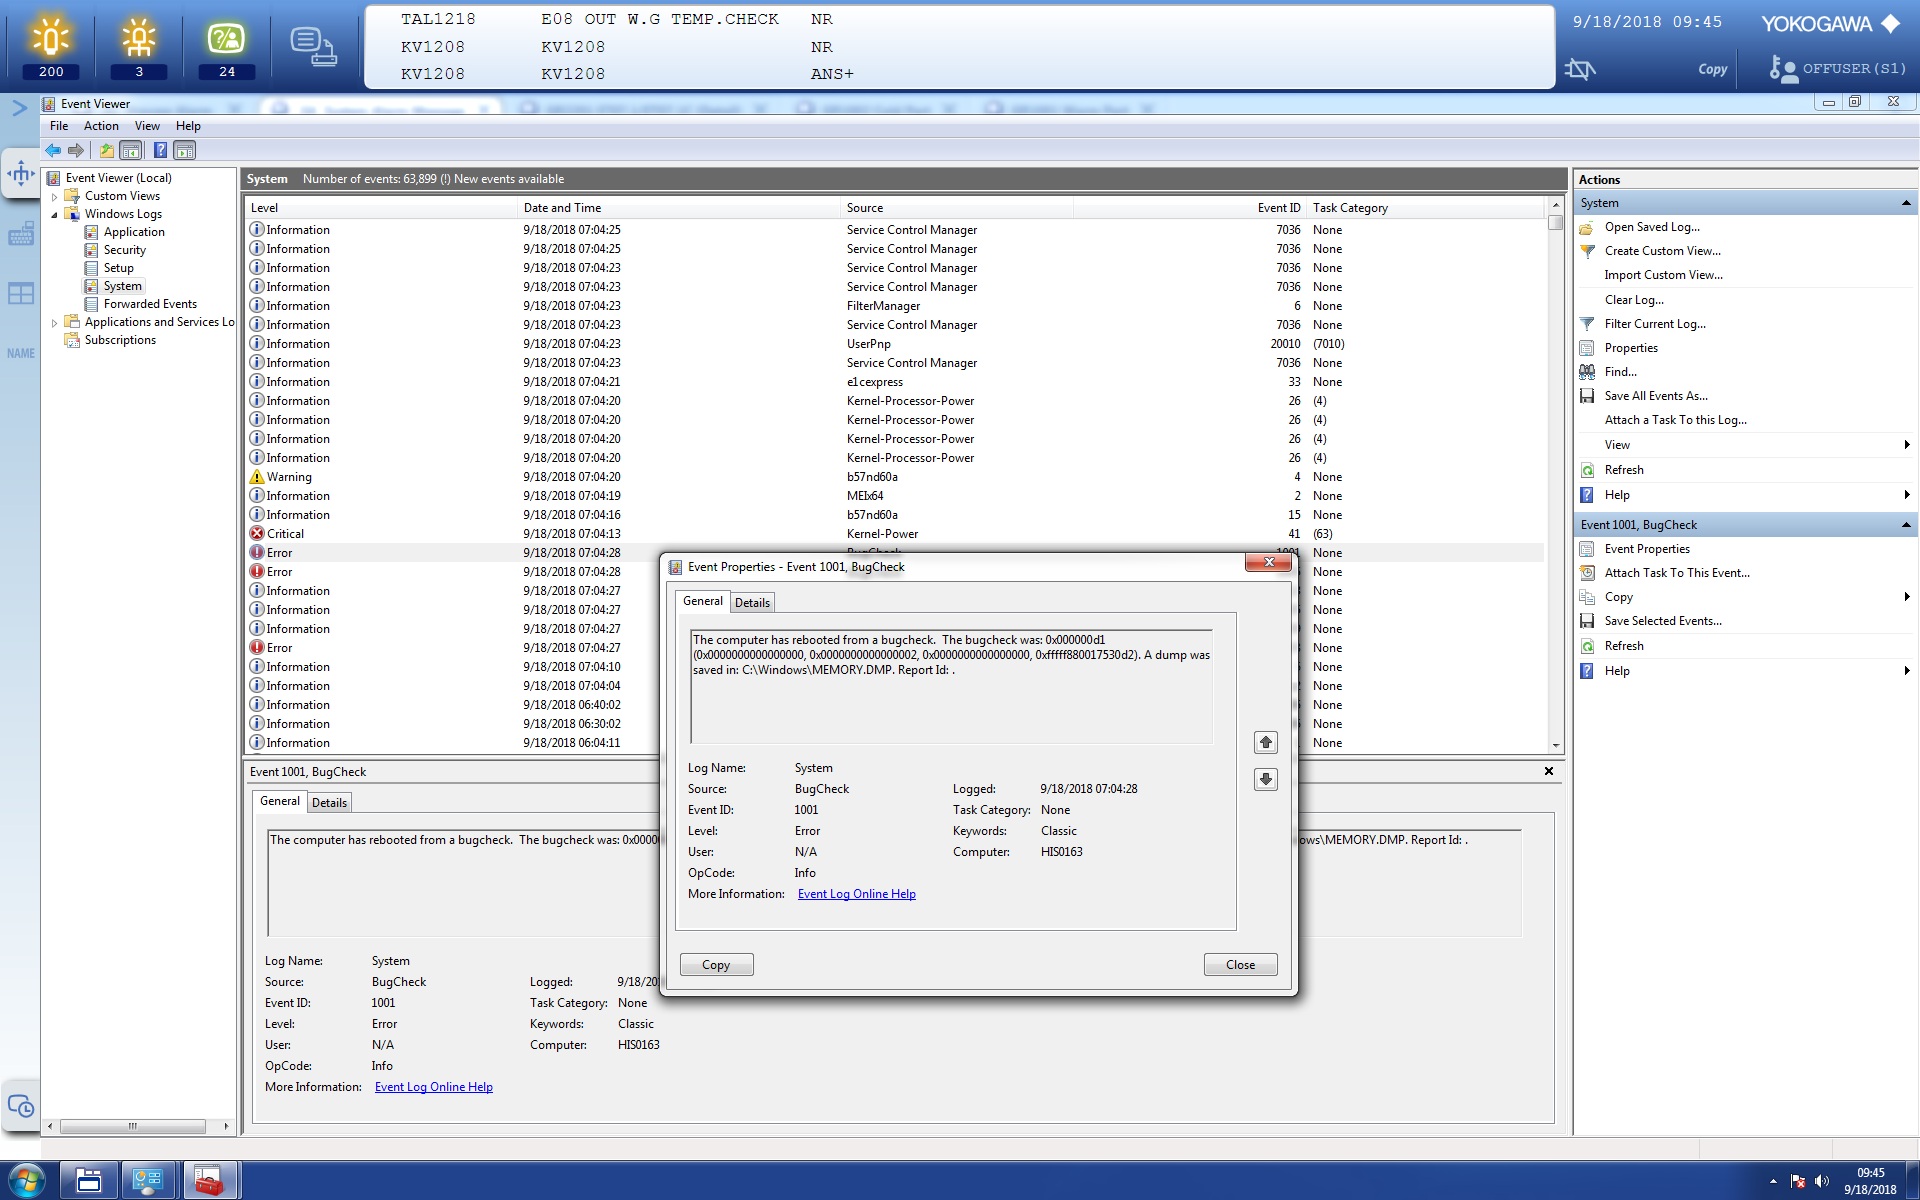Viewport: 1920px width, 1200px height.
Task: Select the Security log in tree
Action: point(124,250)
